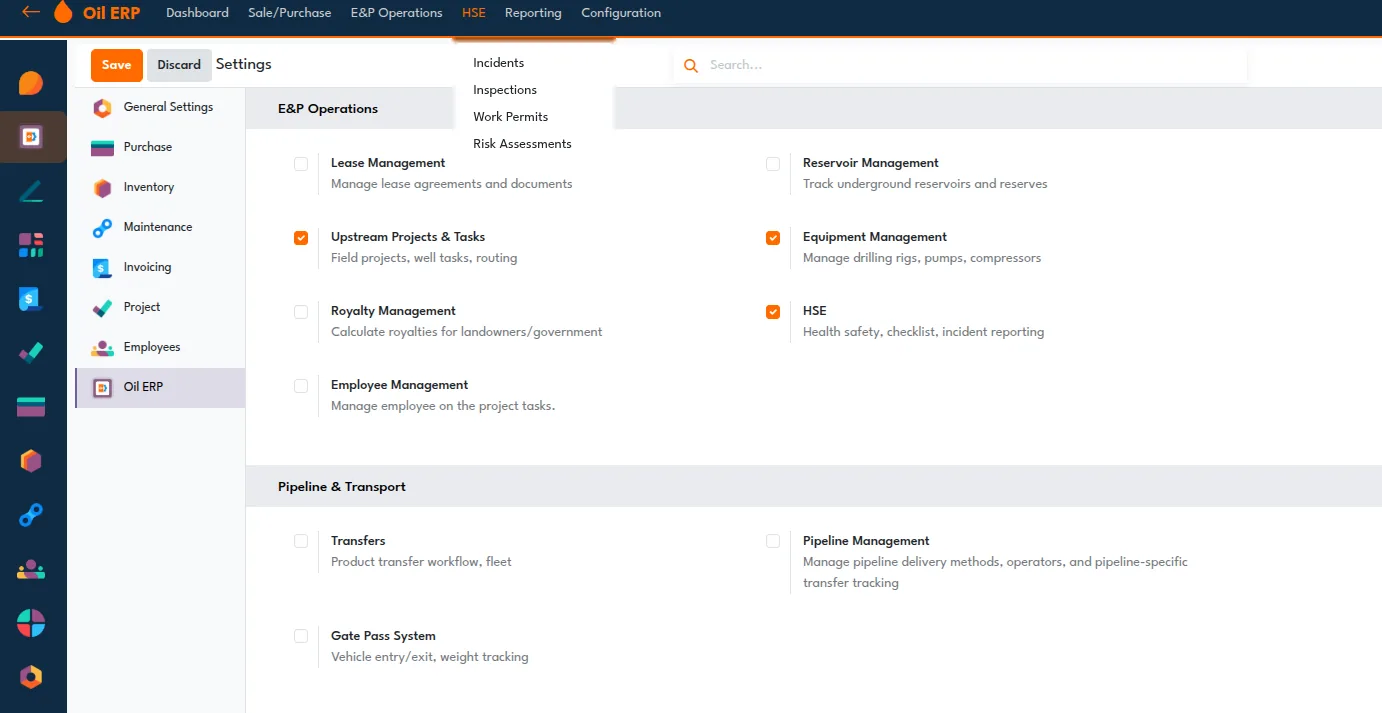
Task: Expand the Reporting top menu
Action: (x=533, y=13)
